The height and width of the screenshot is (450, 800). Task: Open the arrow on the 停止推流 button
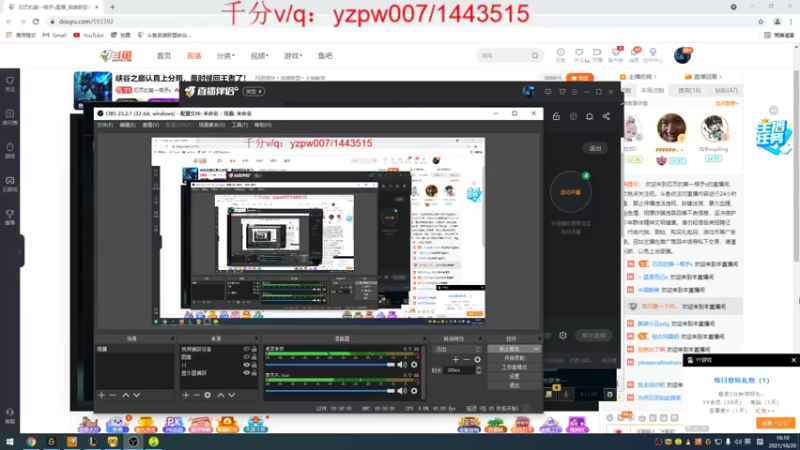pos(536,349)
